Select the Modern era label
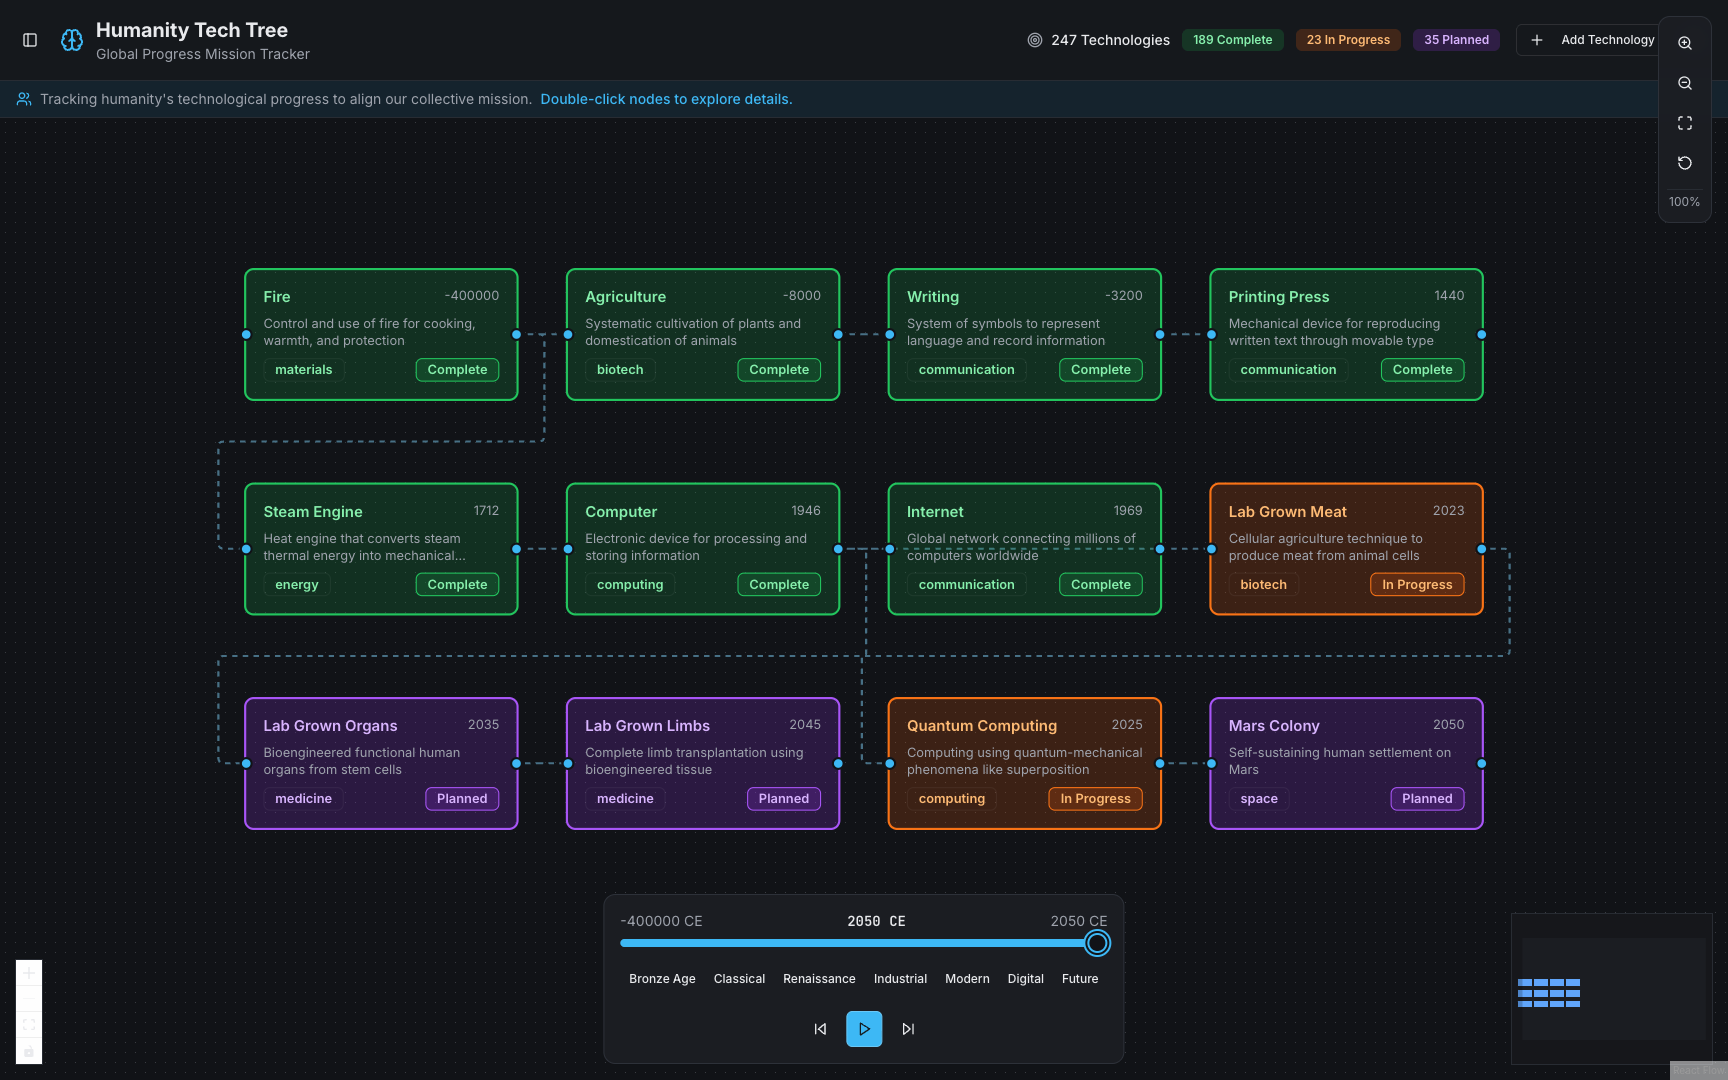The height and width of the screenshot is (1080, 1728). point(967,979)
